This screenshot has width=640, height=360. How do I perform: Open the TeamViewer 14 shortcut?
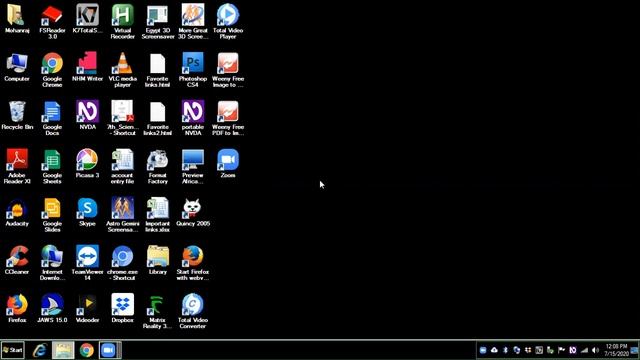[x=87, y=263]
